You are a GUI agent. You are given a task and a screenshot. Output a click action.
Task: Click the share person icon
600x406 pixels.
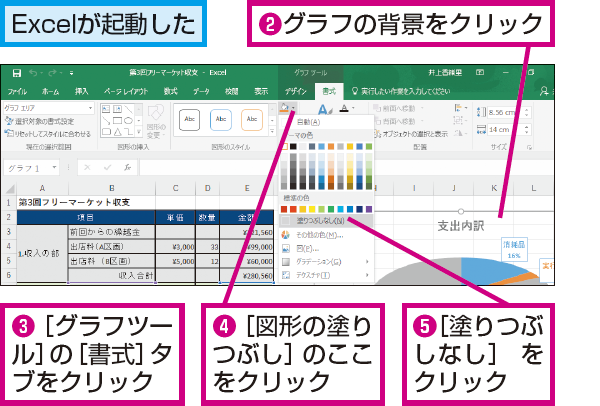tap(544, 91)
